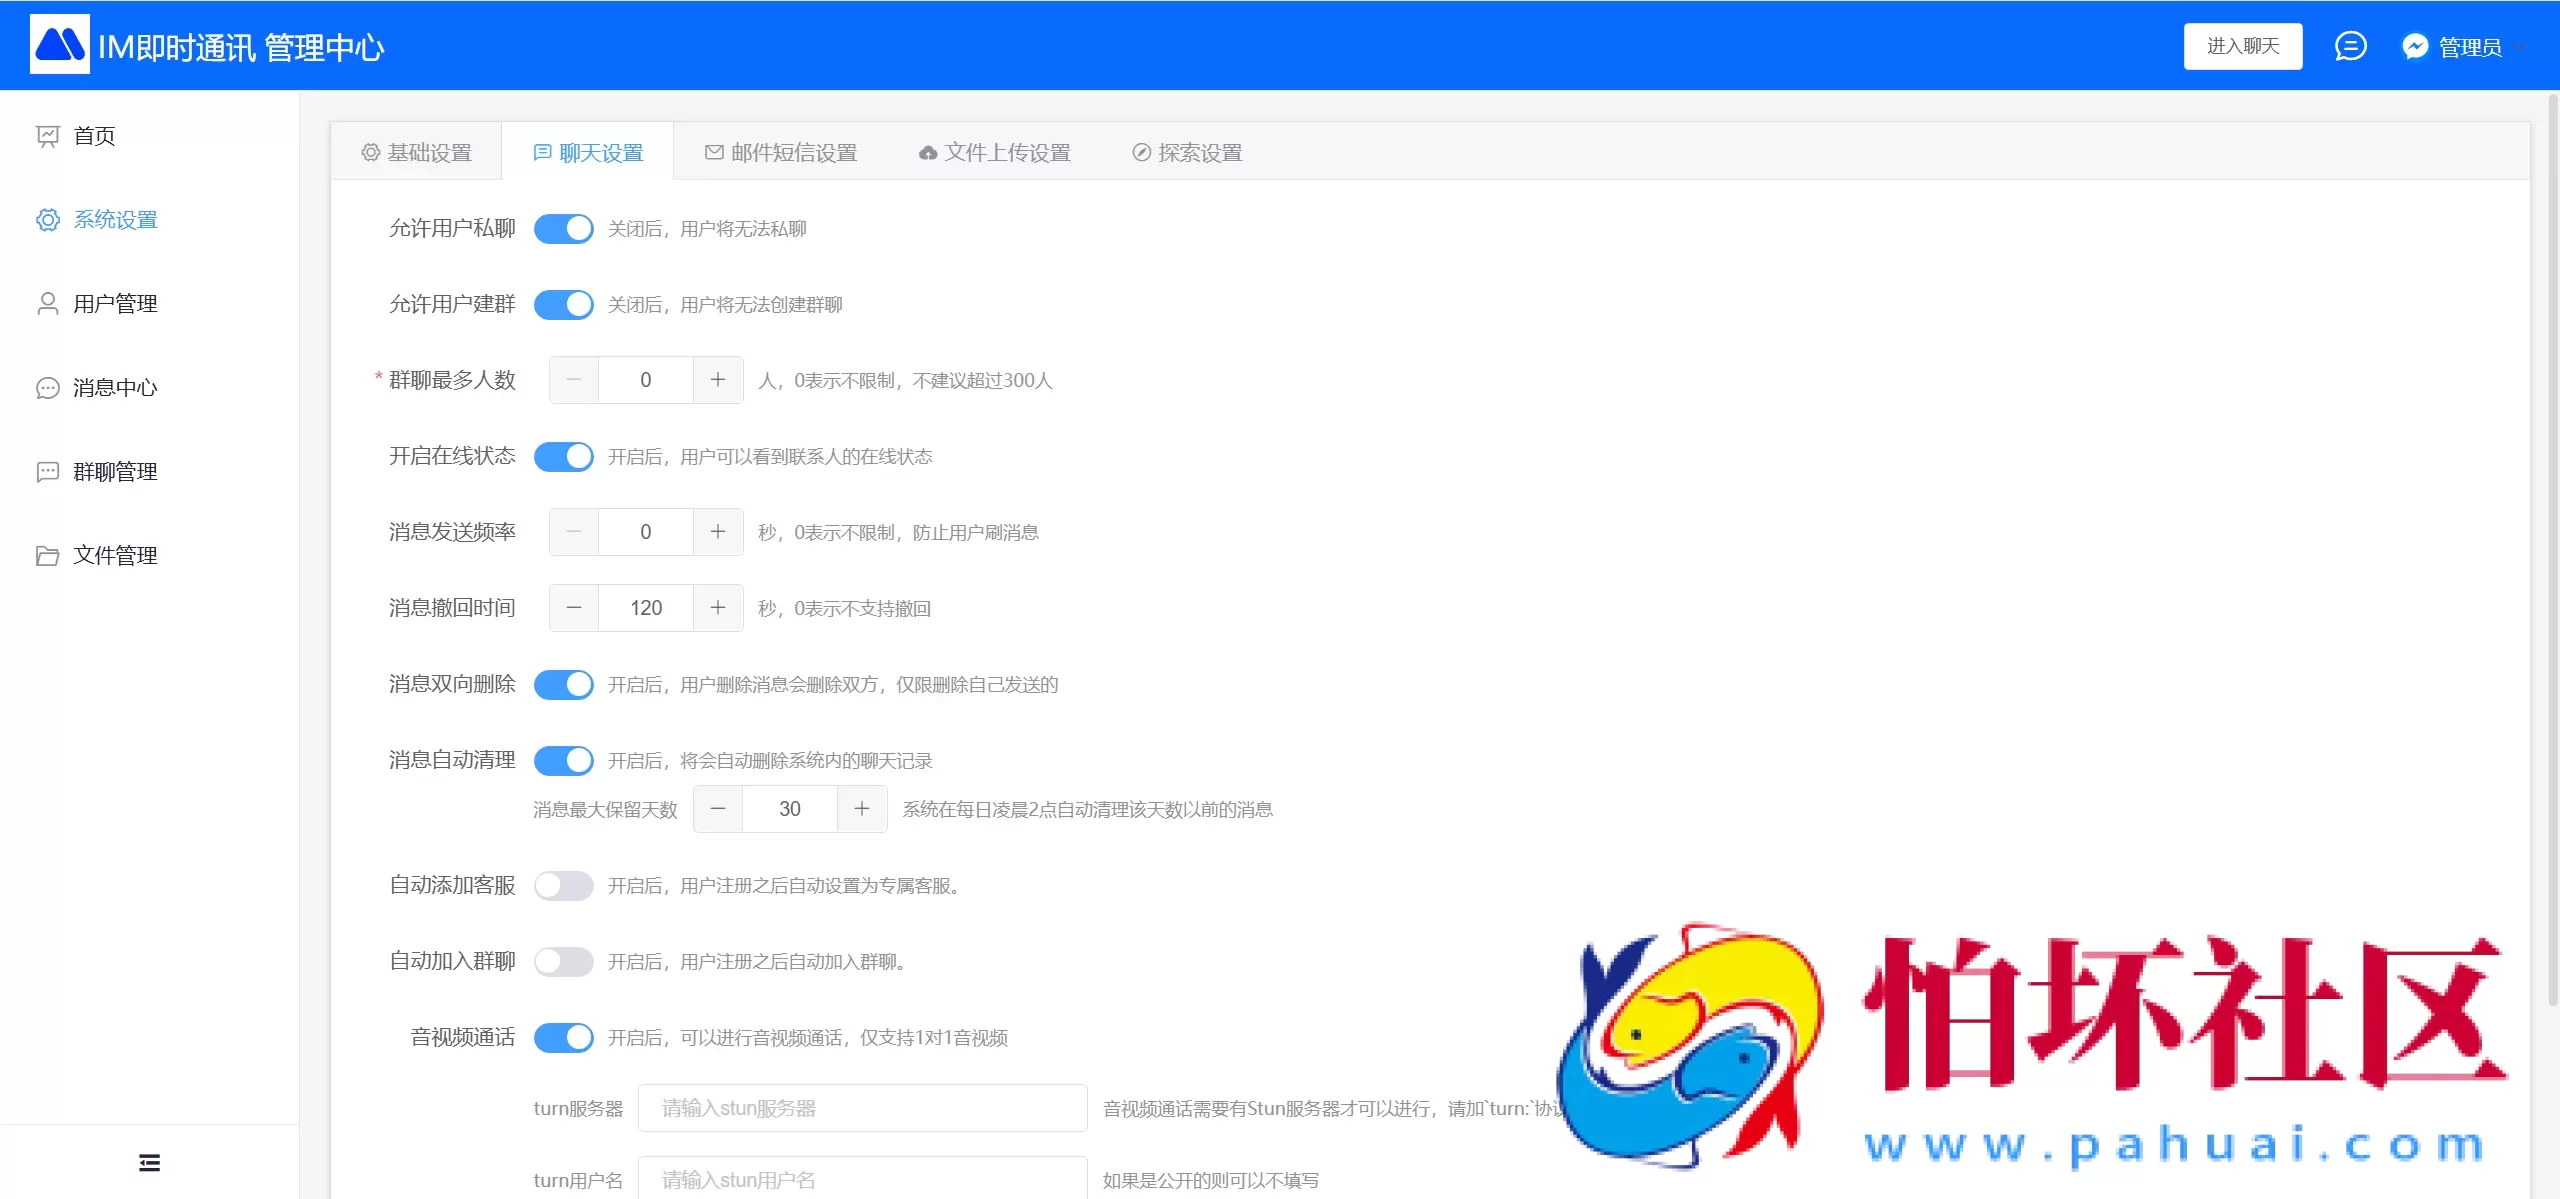Viewport: 2560px width, 1199px height.
Task: Click the email icon on 邮件短信设置 tab
Action: click(x=713, y=152)
